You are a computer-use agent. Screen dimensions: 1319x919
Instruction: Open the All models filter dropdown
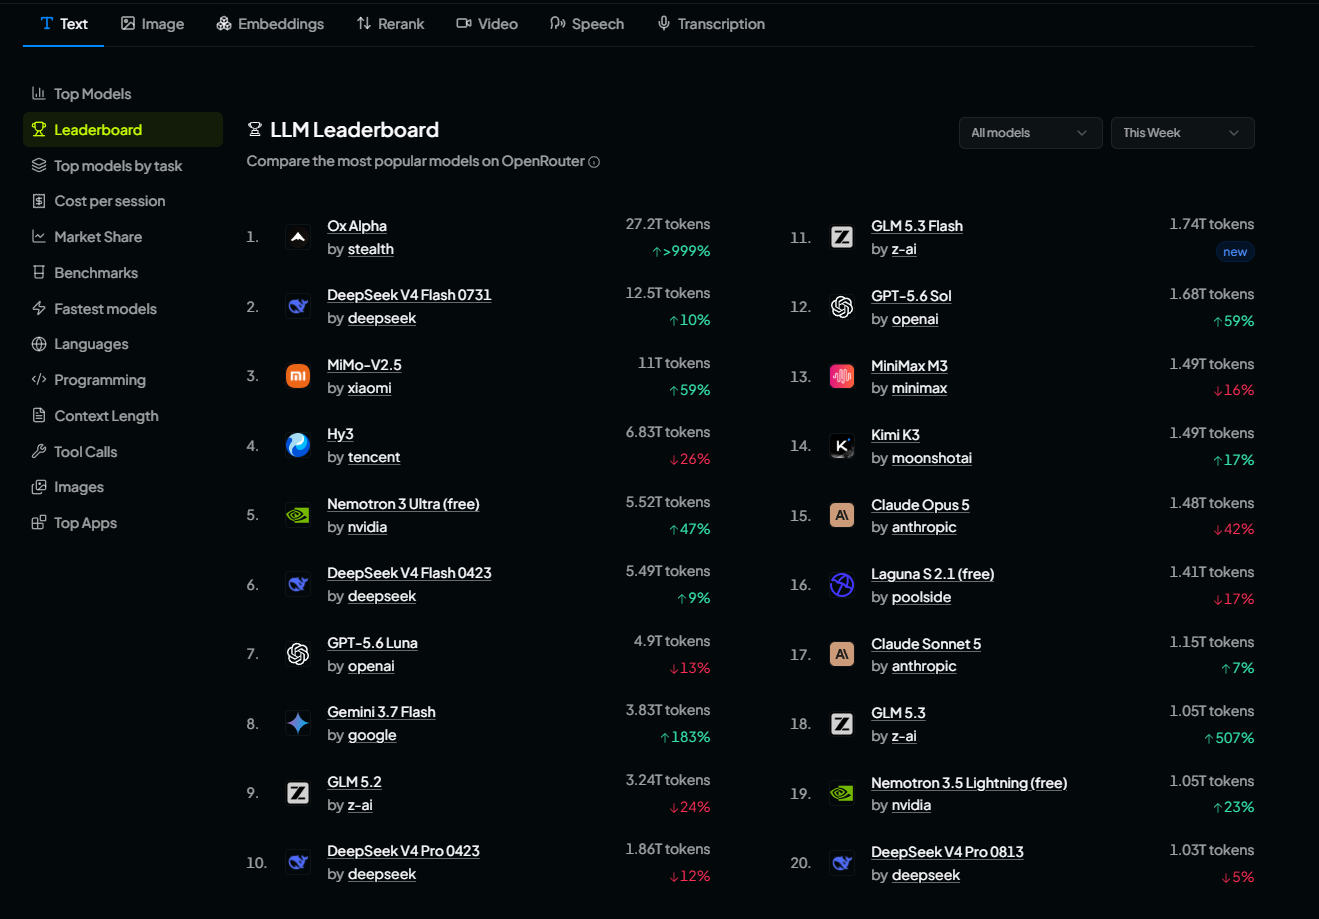(1030, 133)
